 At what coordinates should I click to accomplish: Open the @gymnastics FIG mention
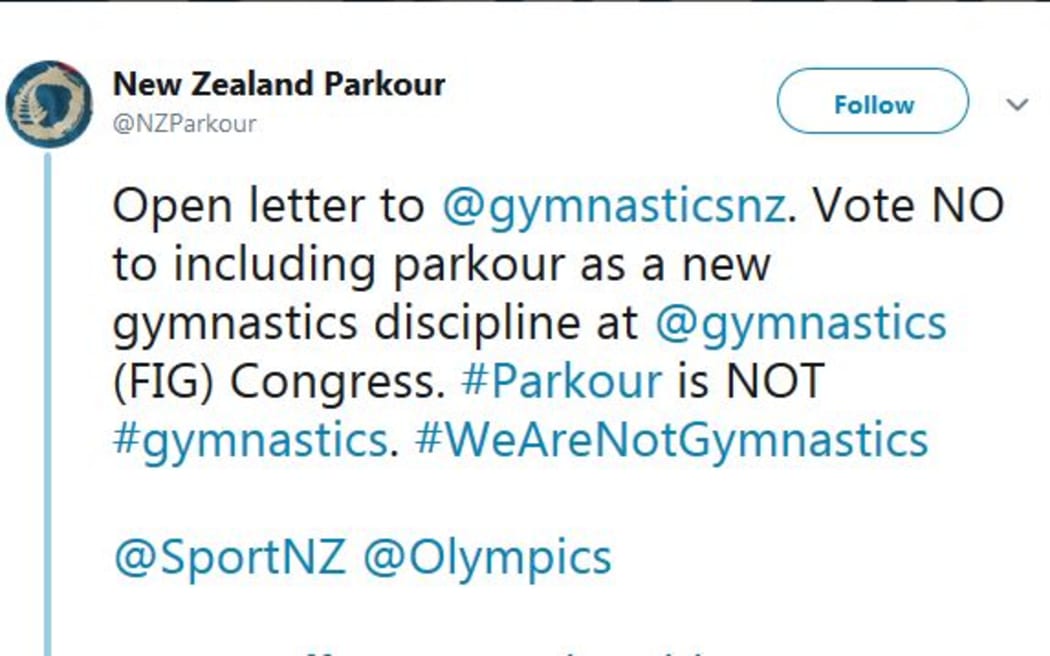pyautogui.click(x=800, y=325)
